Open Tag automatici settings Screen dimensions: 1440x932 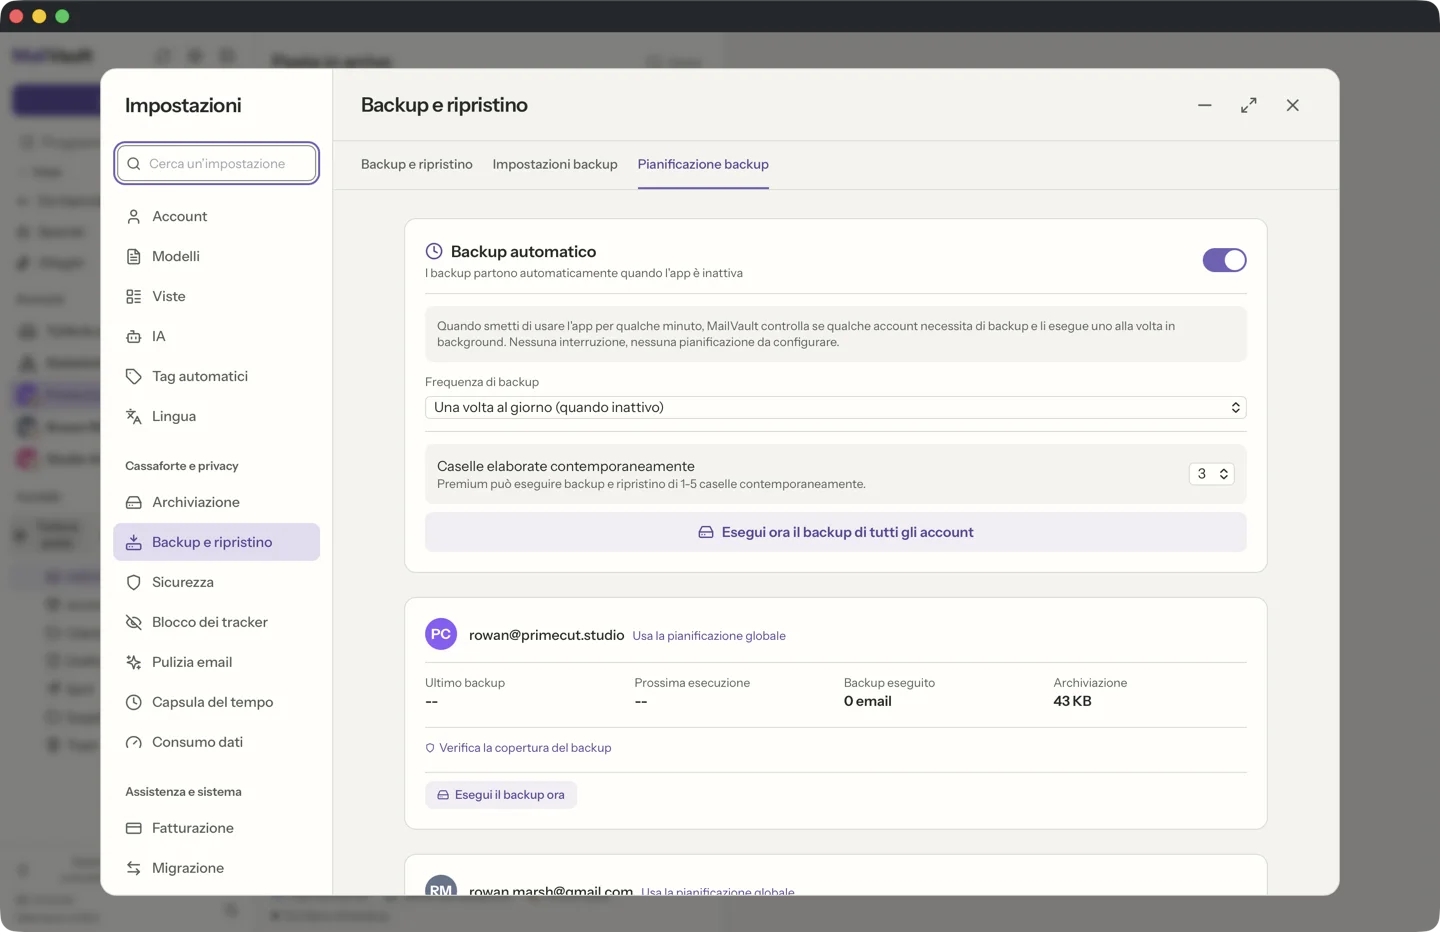[x=216, y=376]
